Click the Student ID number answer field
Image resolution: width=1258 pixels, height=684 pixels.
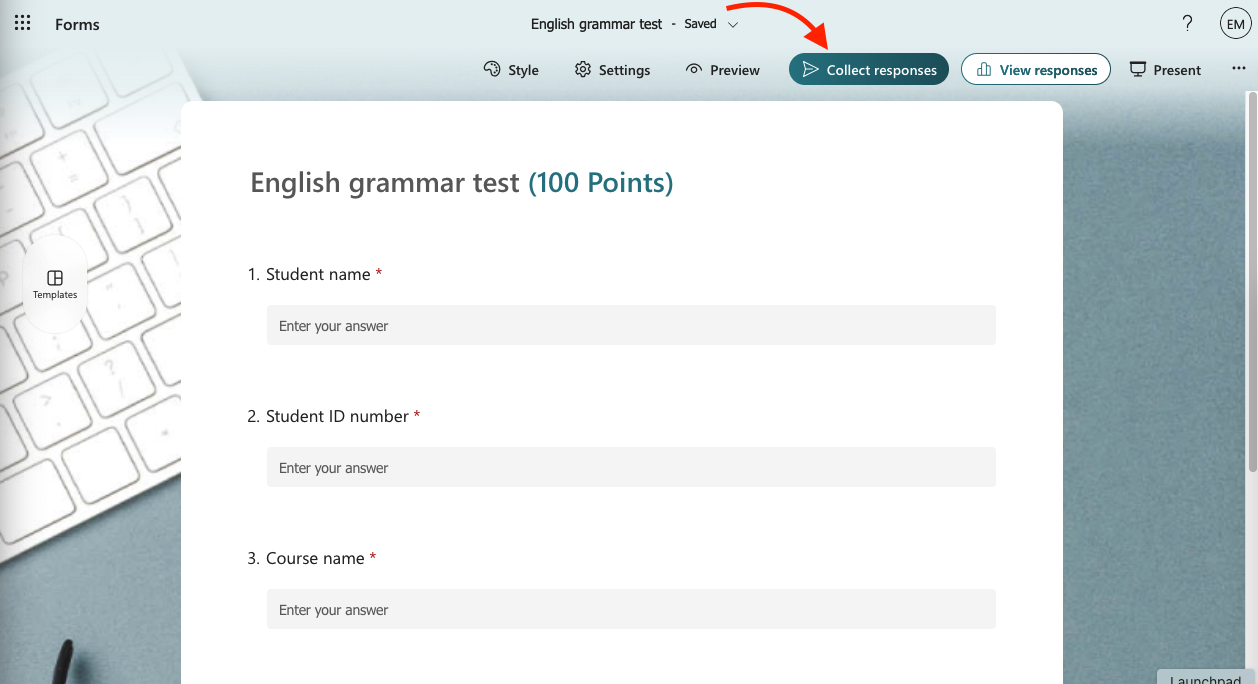(x=631, y=468)
